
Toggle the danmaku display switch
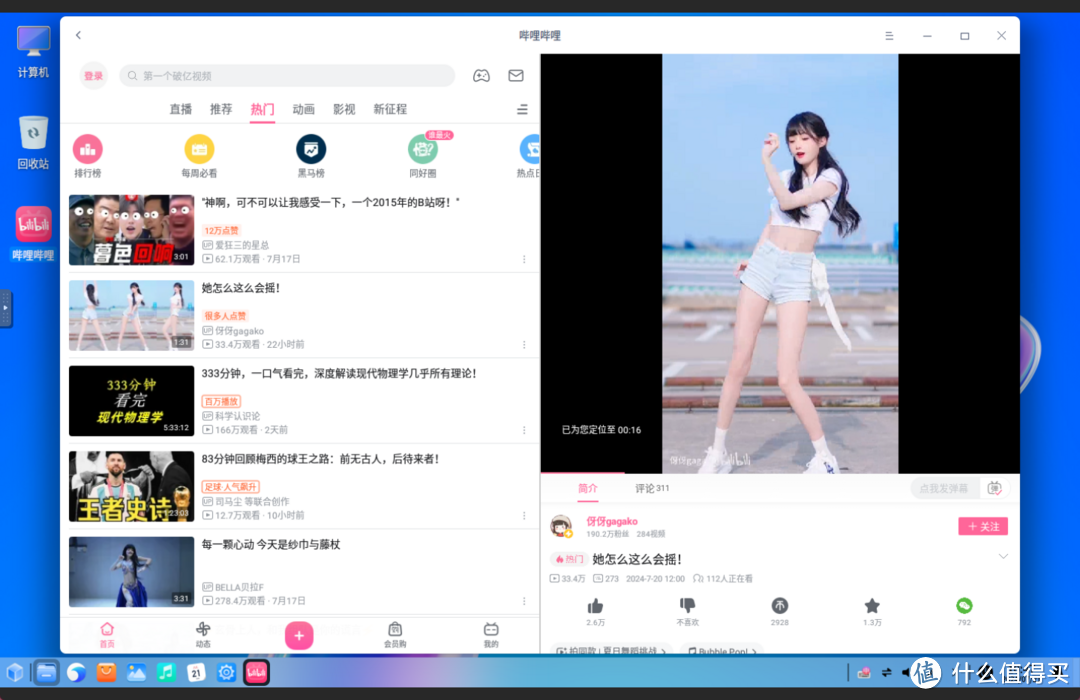click(993, 487)
